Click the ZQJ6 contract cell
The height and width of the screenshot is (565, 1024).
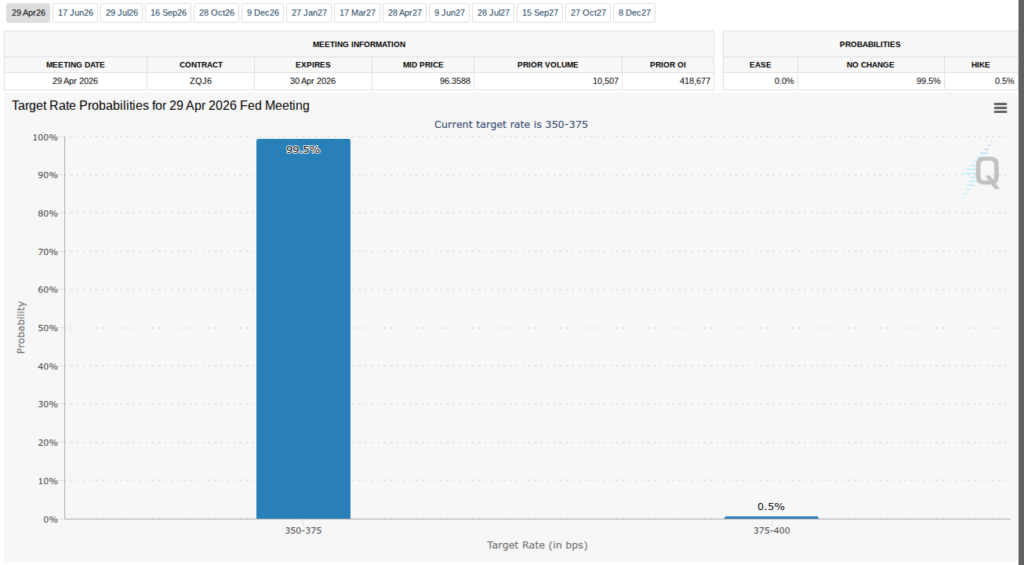pos(200,81)
